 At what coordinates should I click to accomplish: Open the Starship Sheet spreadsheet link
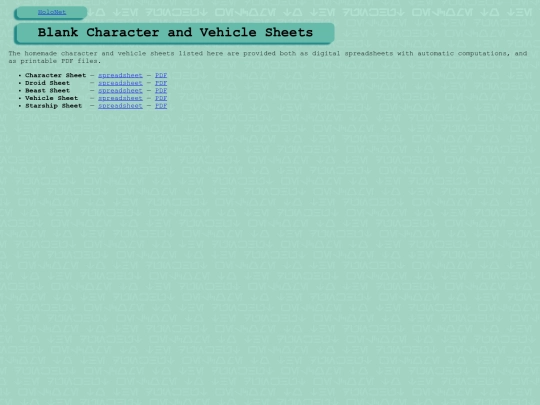(x=120, y=106)
